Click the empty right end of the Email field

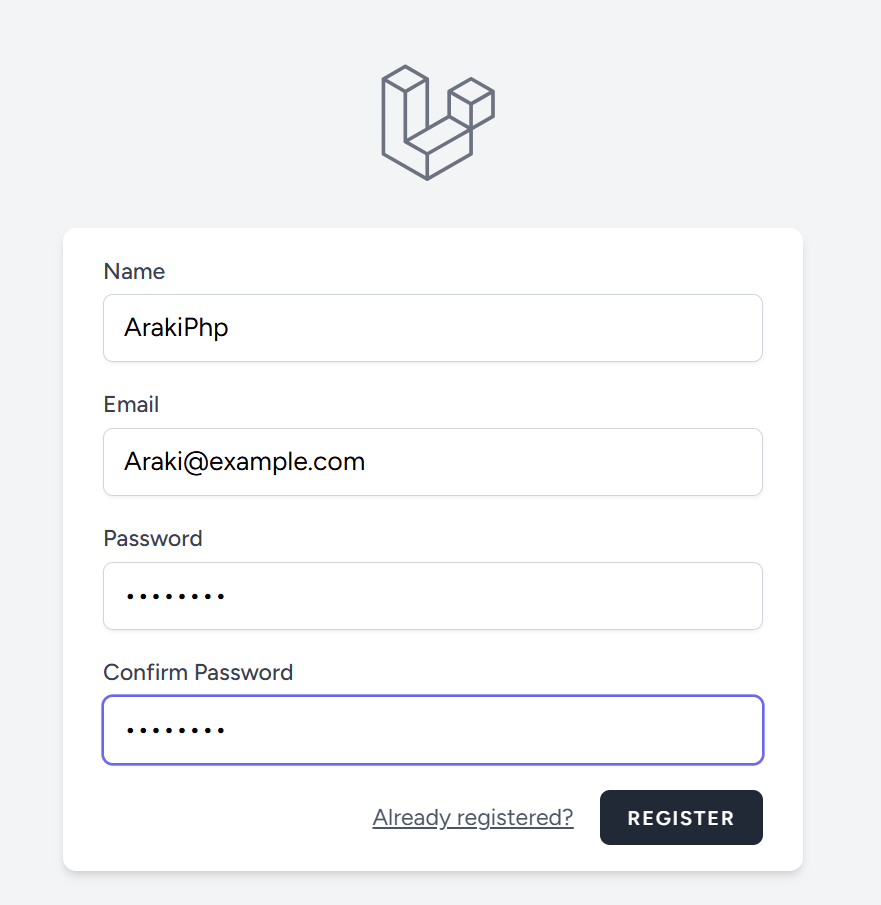700,462
